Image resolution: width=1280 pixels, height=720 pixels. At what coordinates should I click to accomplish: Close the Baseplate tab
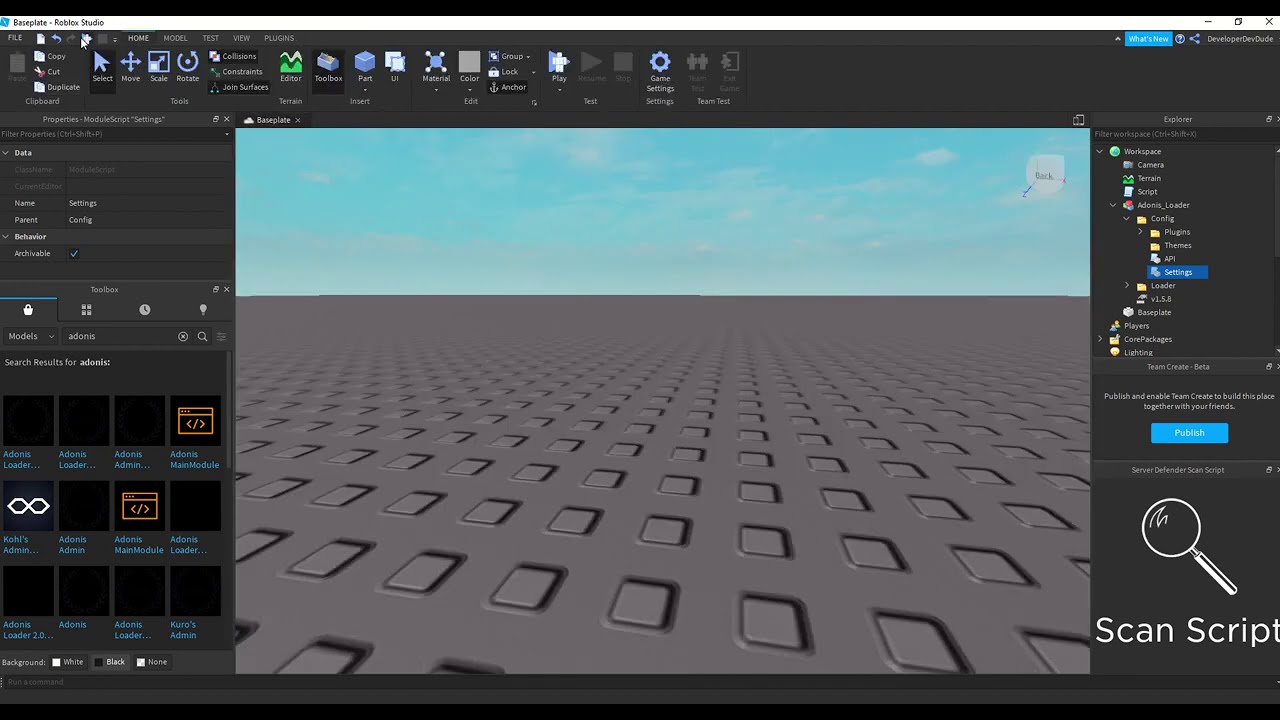coord(297,120)
